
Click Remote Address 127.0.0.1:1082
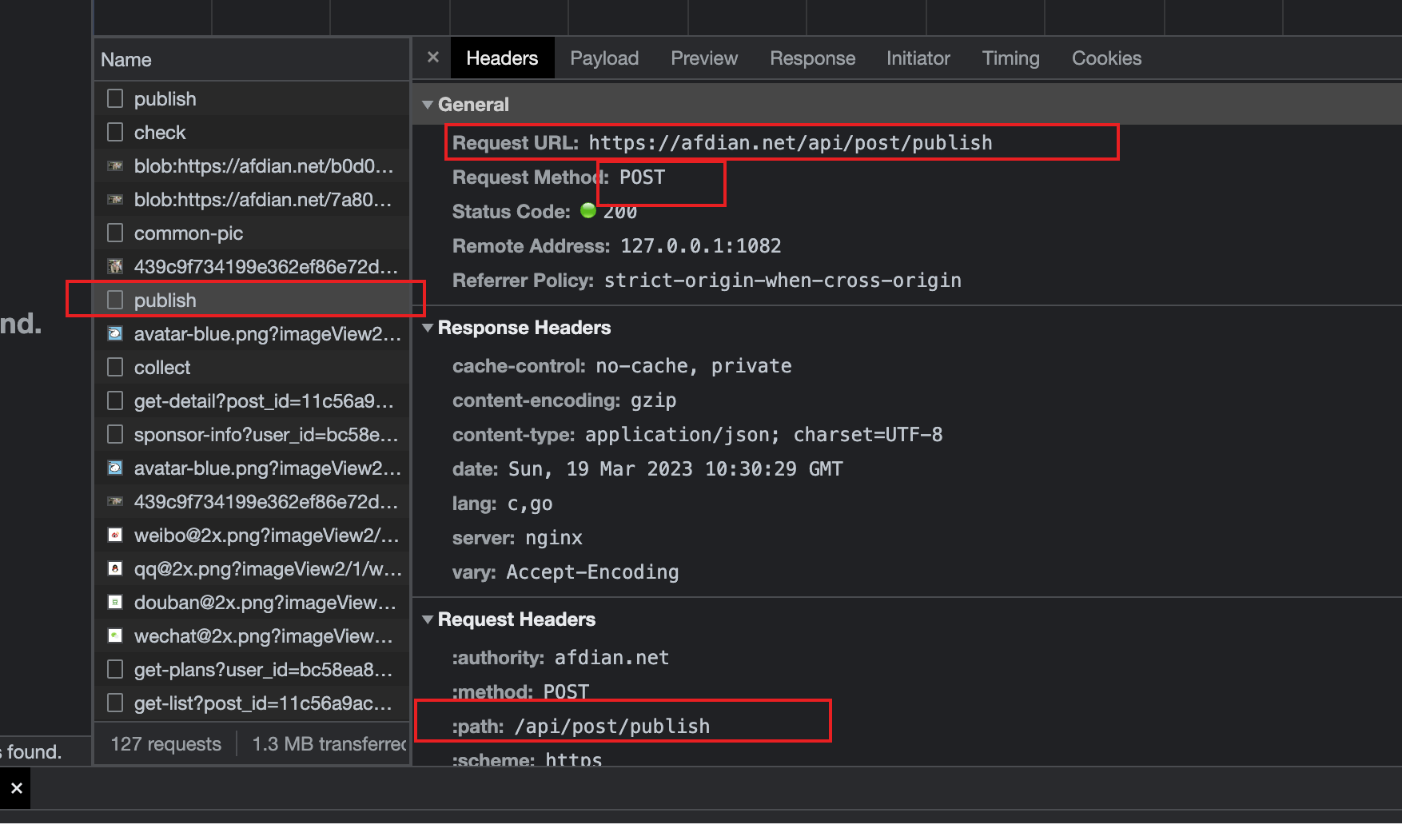[701, 246]
